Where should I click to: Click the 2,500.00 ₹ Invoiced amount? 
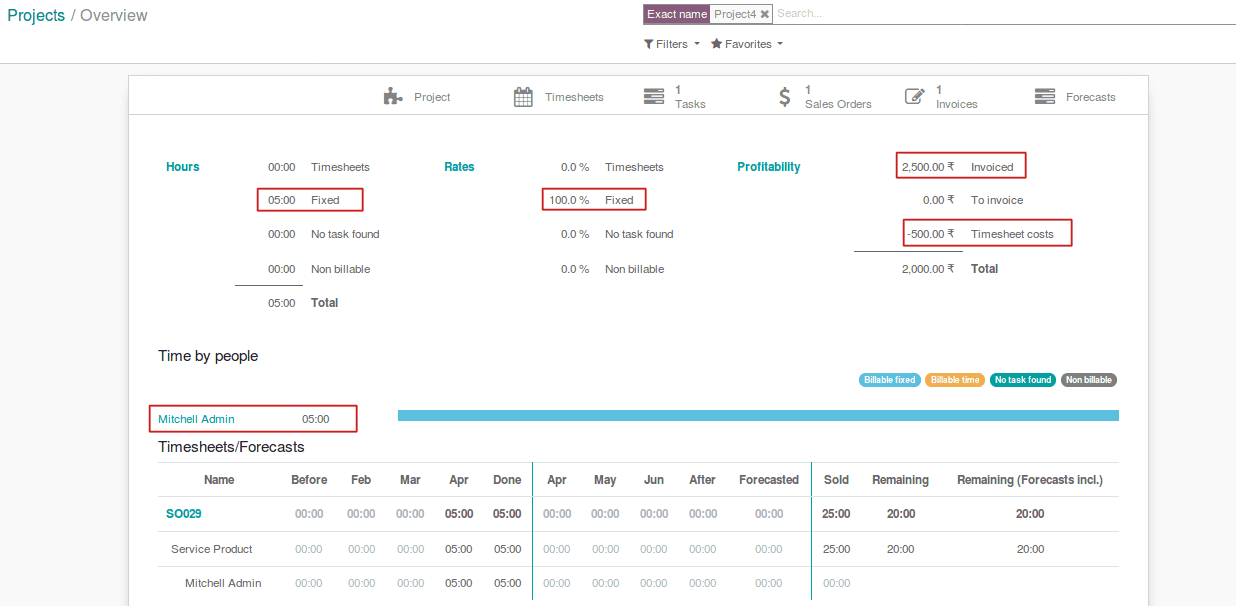click(x=928, y=167)
